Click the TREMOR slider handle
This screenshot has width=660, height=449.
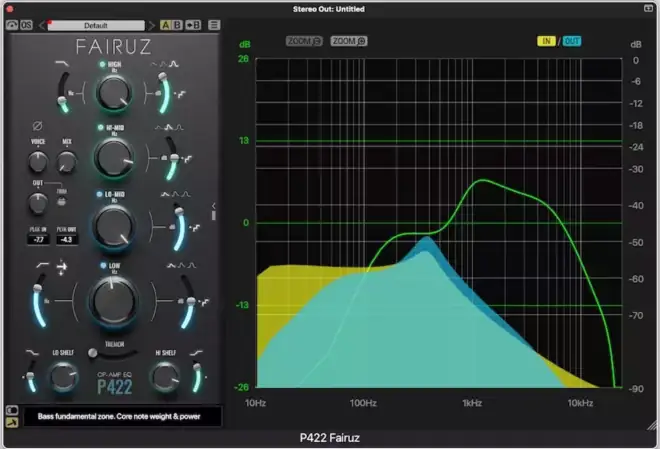[93, 353]
